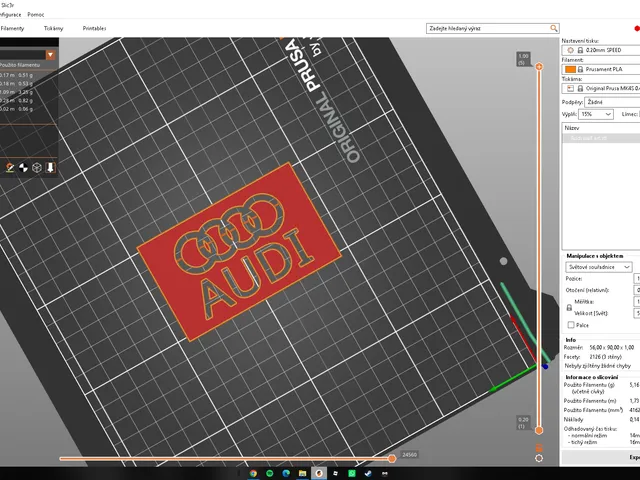640x480 pixels.
Task: Open Steam from the taskbar
Action: (368, 473)
